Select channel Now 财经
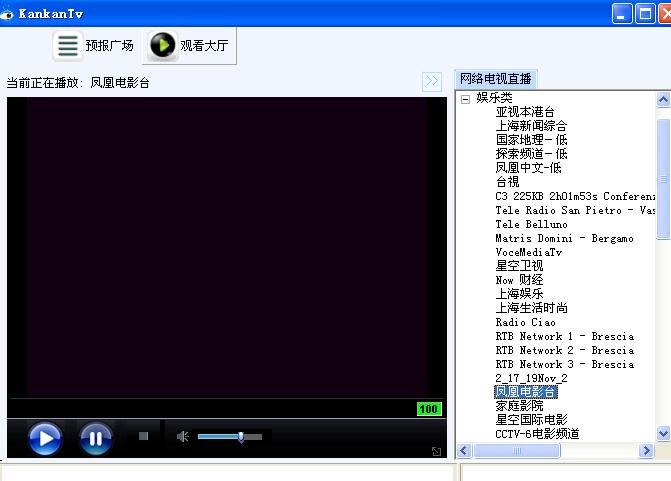 point(519,280)
